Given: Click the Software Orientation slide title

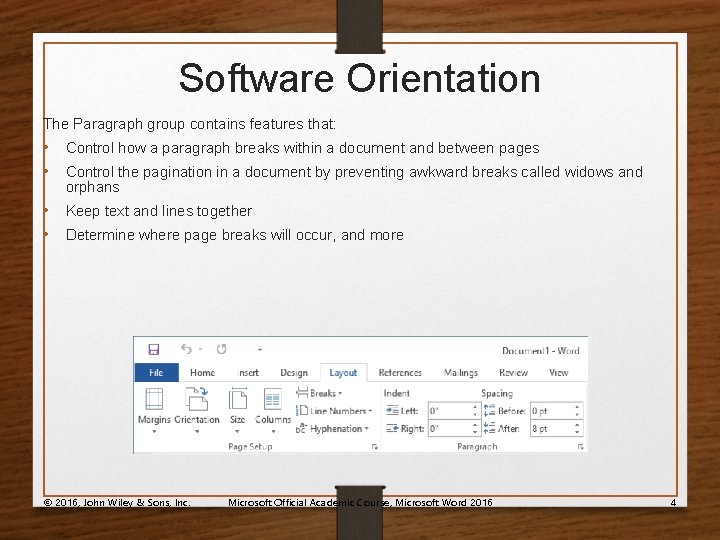Looking at the screenshot, I should point(360,79).
